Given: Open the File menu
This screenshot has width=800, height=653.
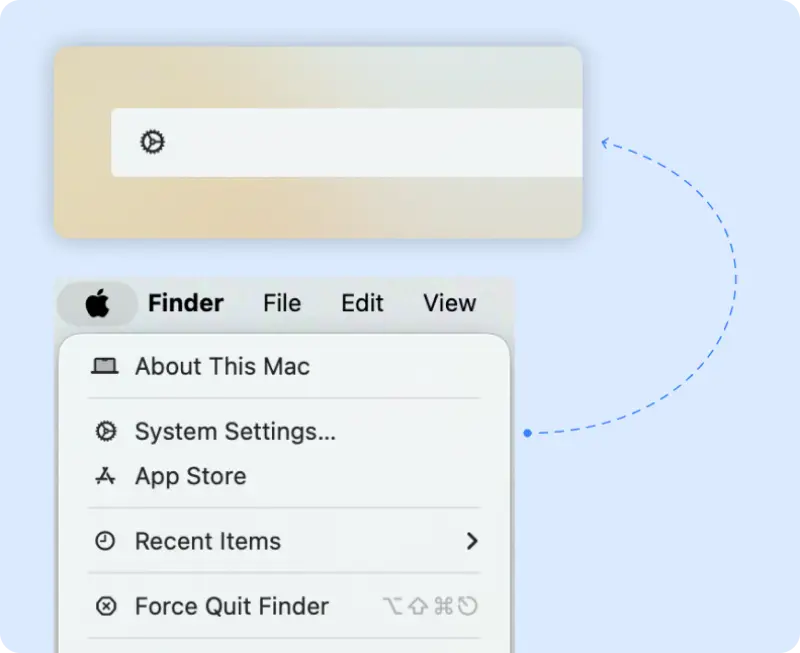Looking at the screenshot, I should point(282,303).
